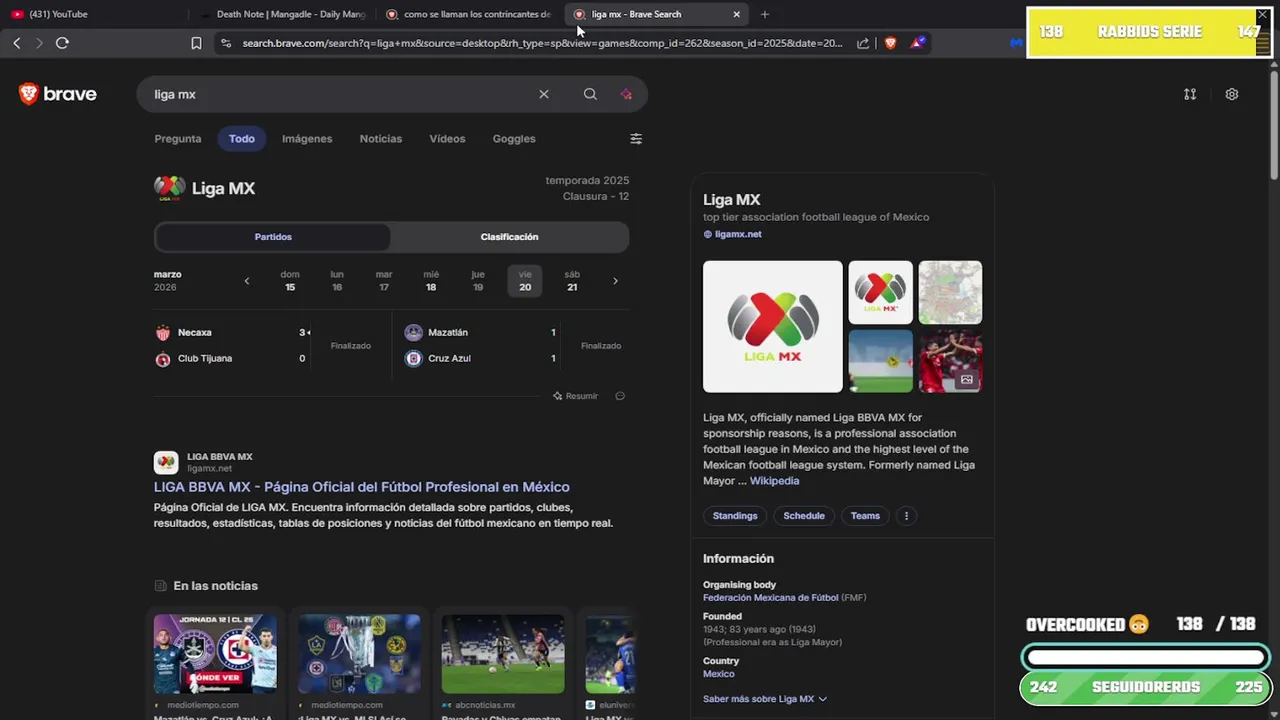The width and height of the screenshot is (1280, 720).
Task: Open the map thumbnail in info panel
Action: pyautogui.click(x=950, y=292)
